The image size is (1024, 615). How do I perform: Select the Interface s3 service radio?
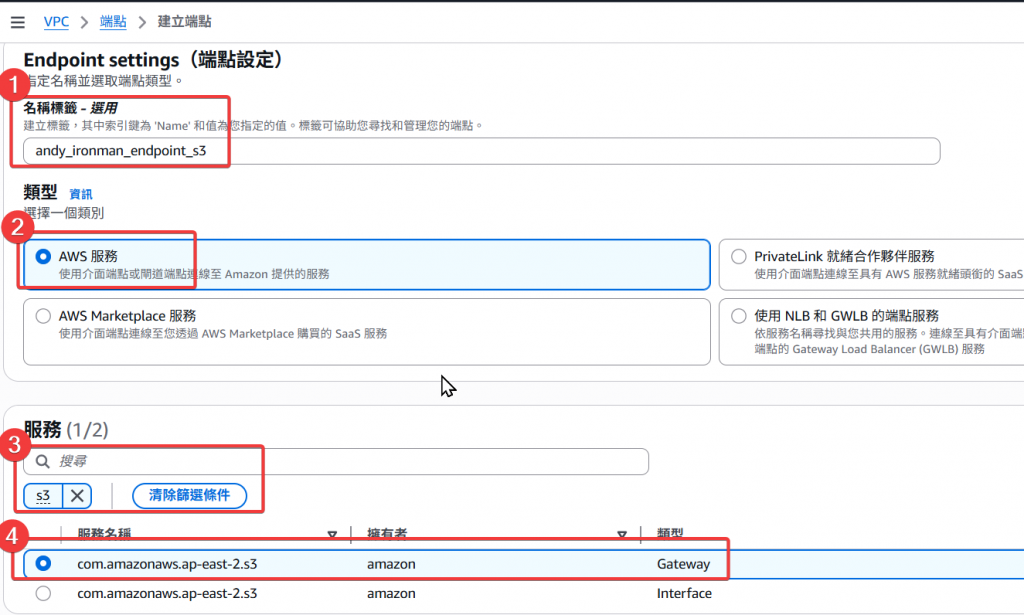click(x=43, y=593)
